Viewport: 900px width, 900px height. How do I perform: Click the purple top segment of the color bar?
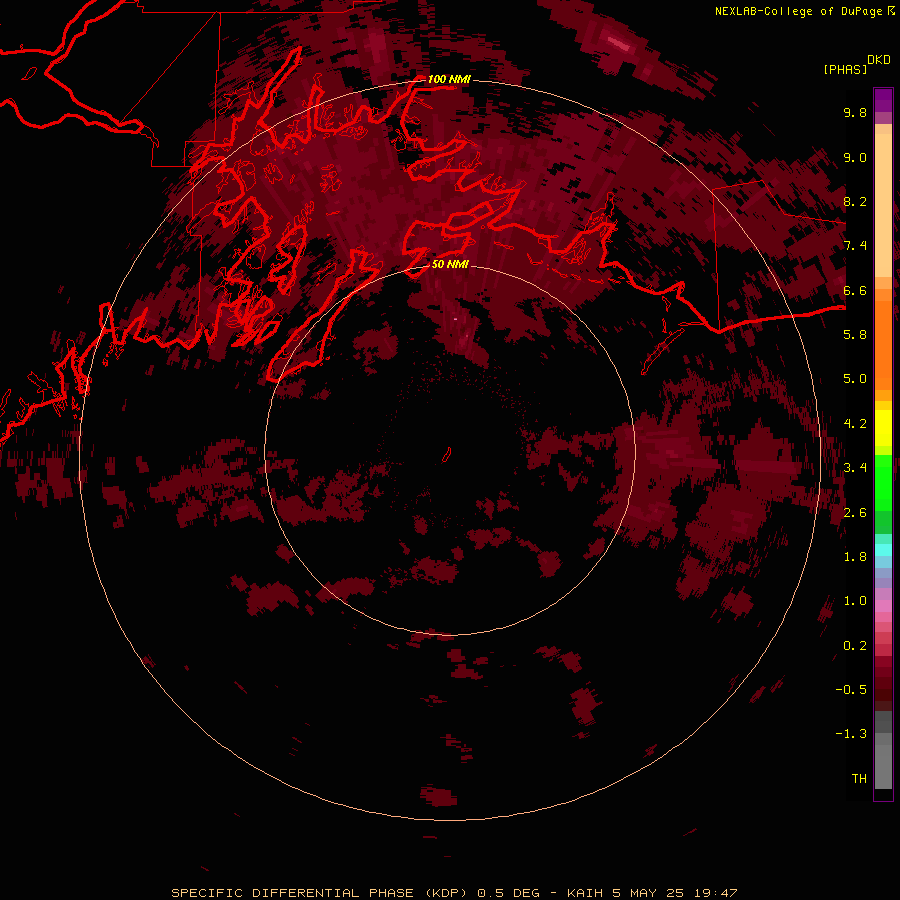(883, 100)
